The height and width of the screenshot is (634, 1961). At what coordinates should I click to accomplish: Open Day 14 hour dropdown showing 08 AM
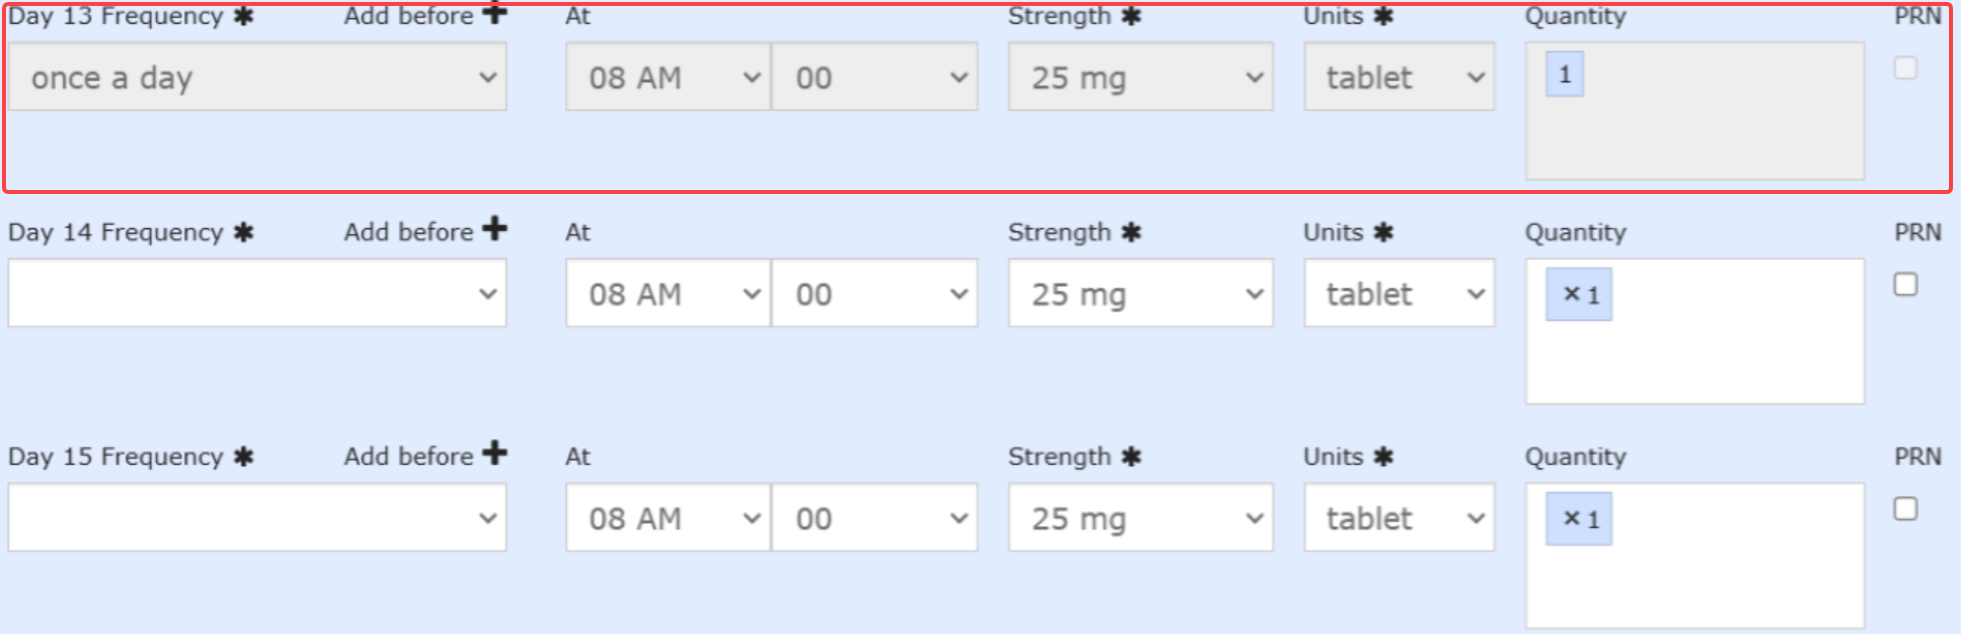(668, 294)
